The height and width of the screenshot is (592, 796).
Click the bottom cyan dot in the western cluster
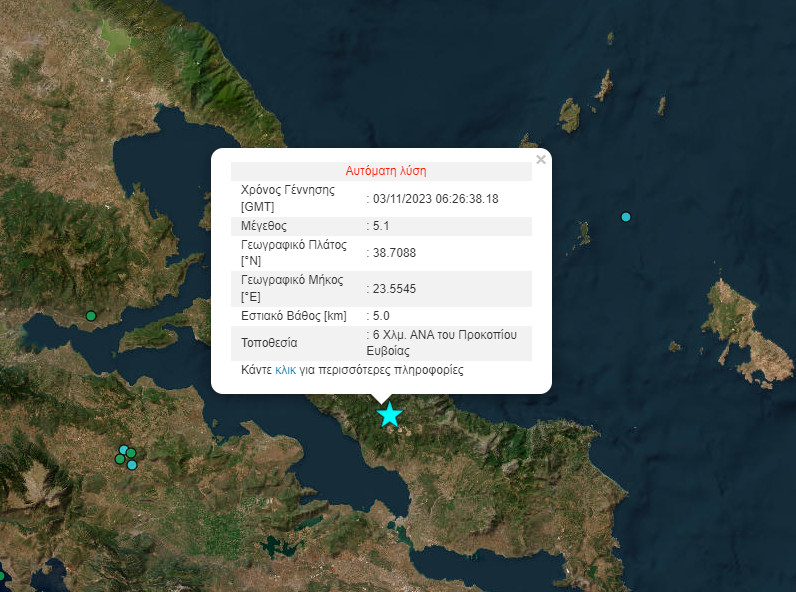click(132, 464)
